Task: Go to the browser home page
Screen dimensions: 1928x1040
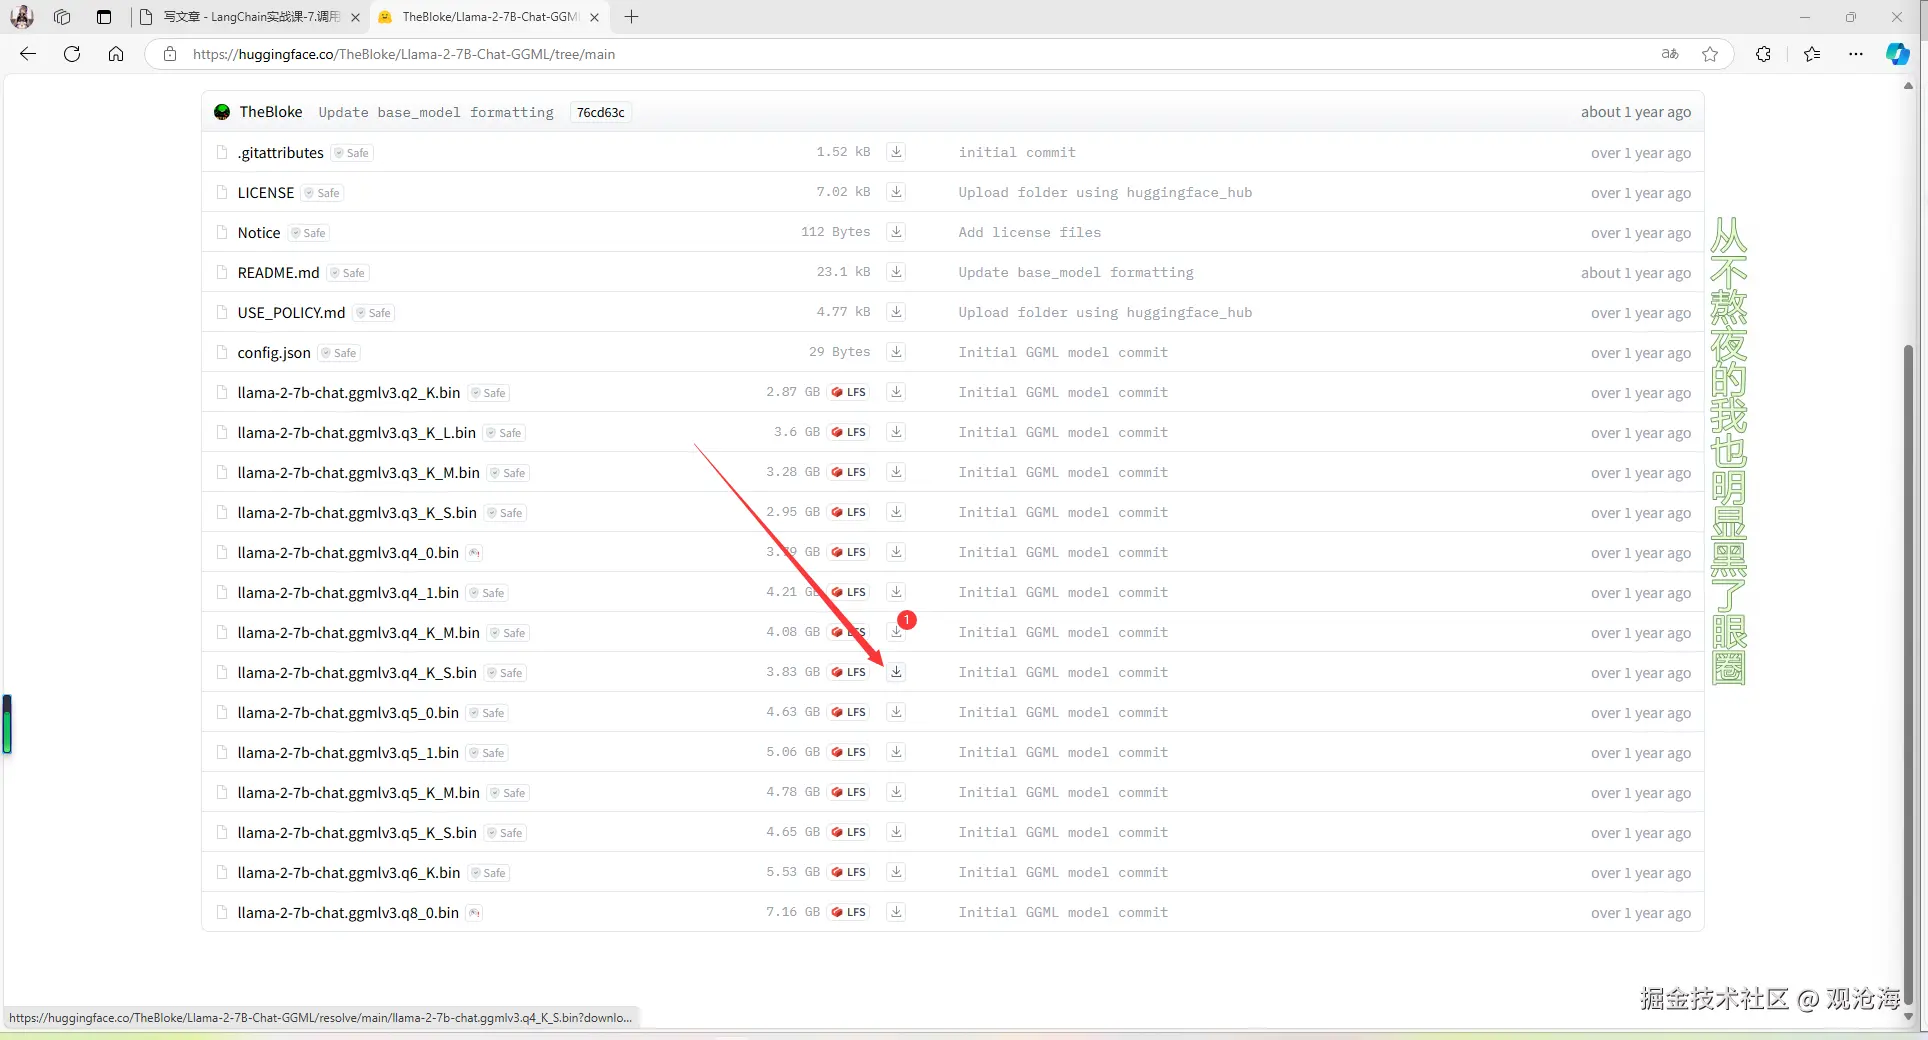Action: pos(116,54)
